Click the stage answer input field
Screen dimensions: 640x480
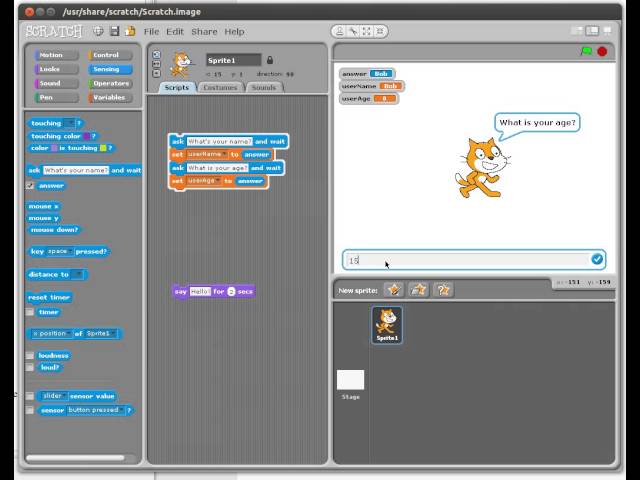[x=468, y=260]
